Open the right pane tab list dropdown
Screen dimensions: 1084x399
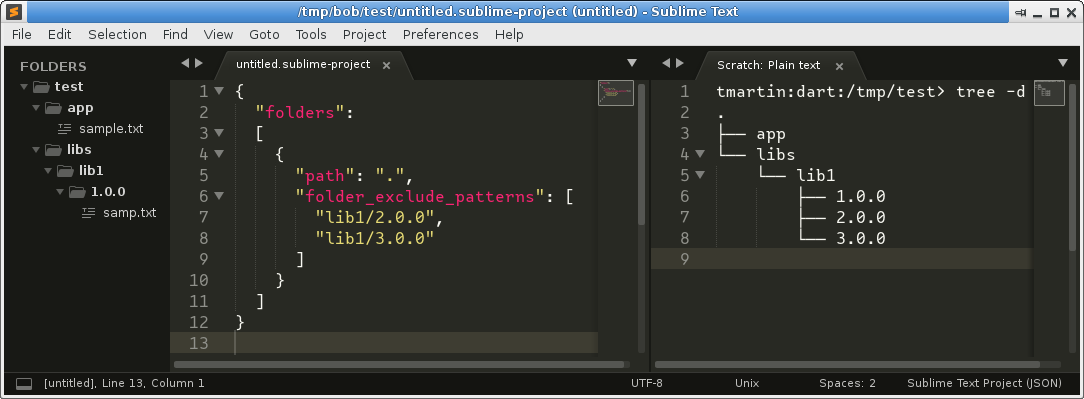coord(1063,63)
